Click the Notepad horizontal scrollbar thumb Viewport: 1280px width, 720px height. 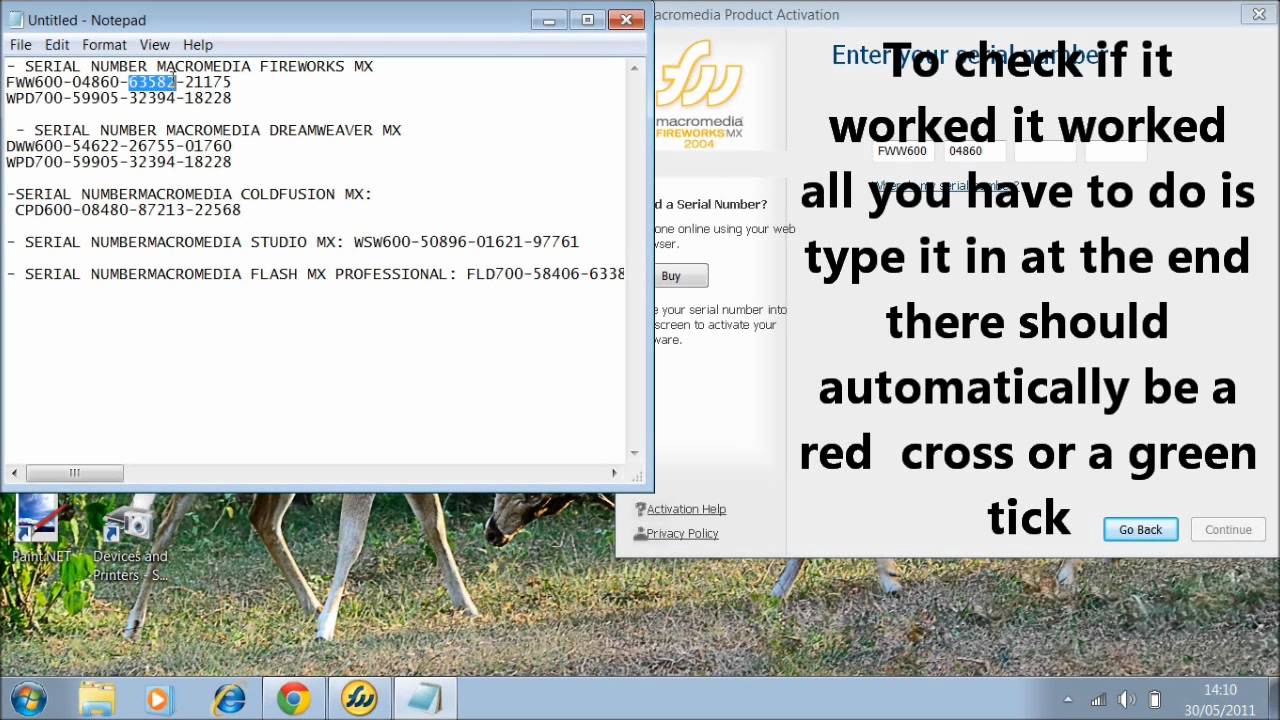click(x=74, y=473)
